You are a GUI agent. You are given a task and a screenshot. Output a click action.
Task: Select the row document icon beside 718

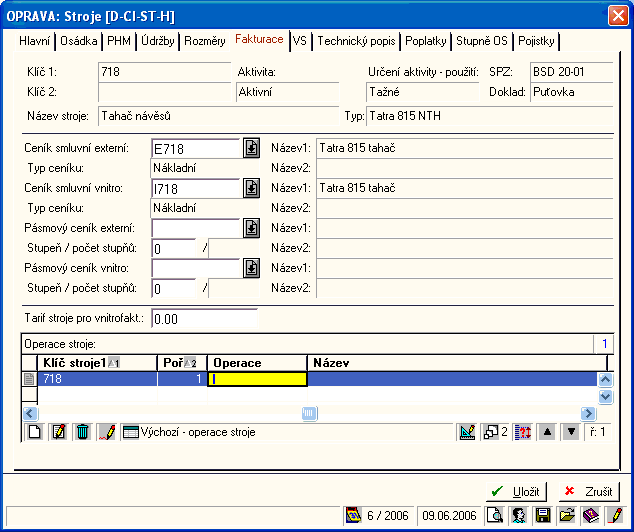click(x=29, y=379)
